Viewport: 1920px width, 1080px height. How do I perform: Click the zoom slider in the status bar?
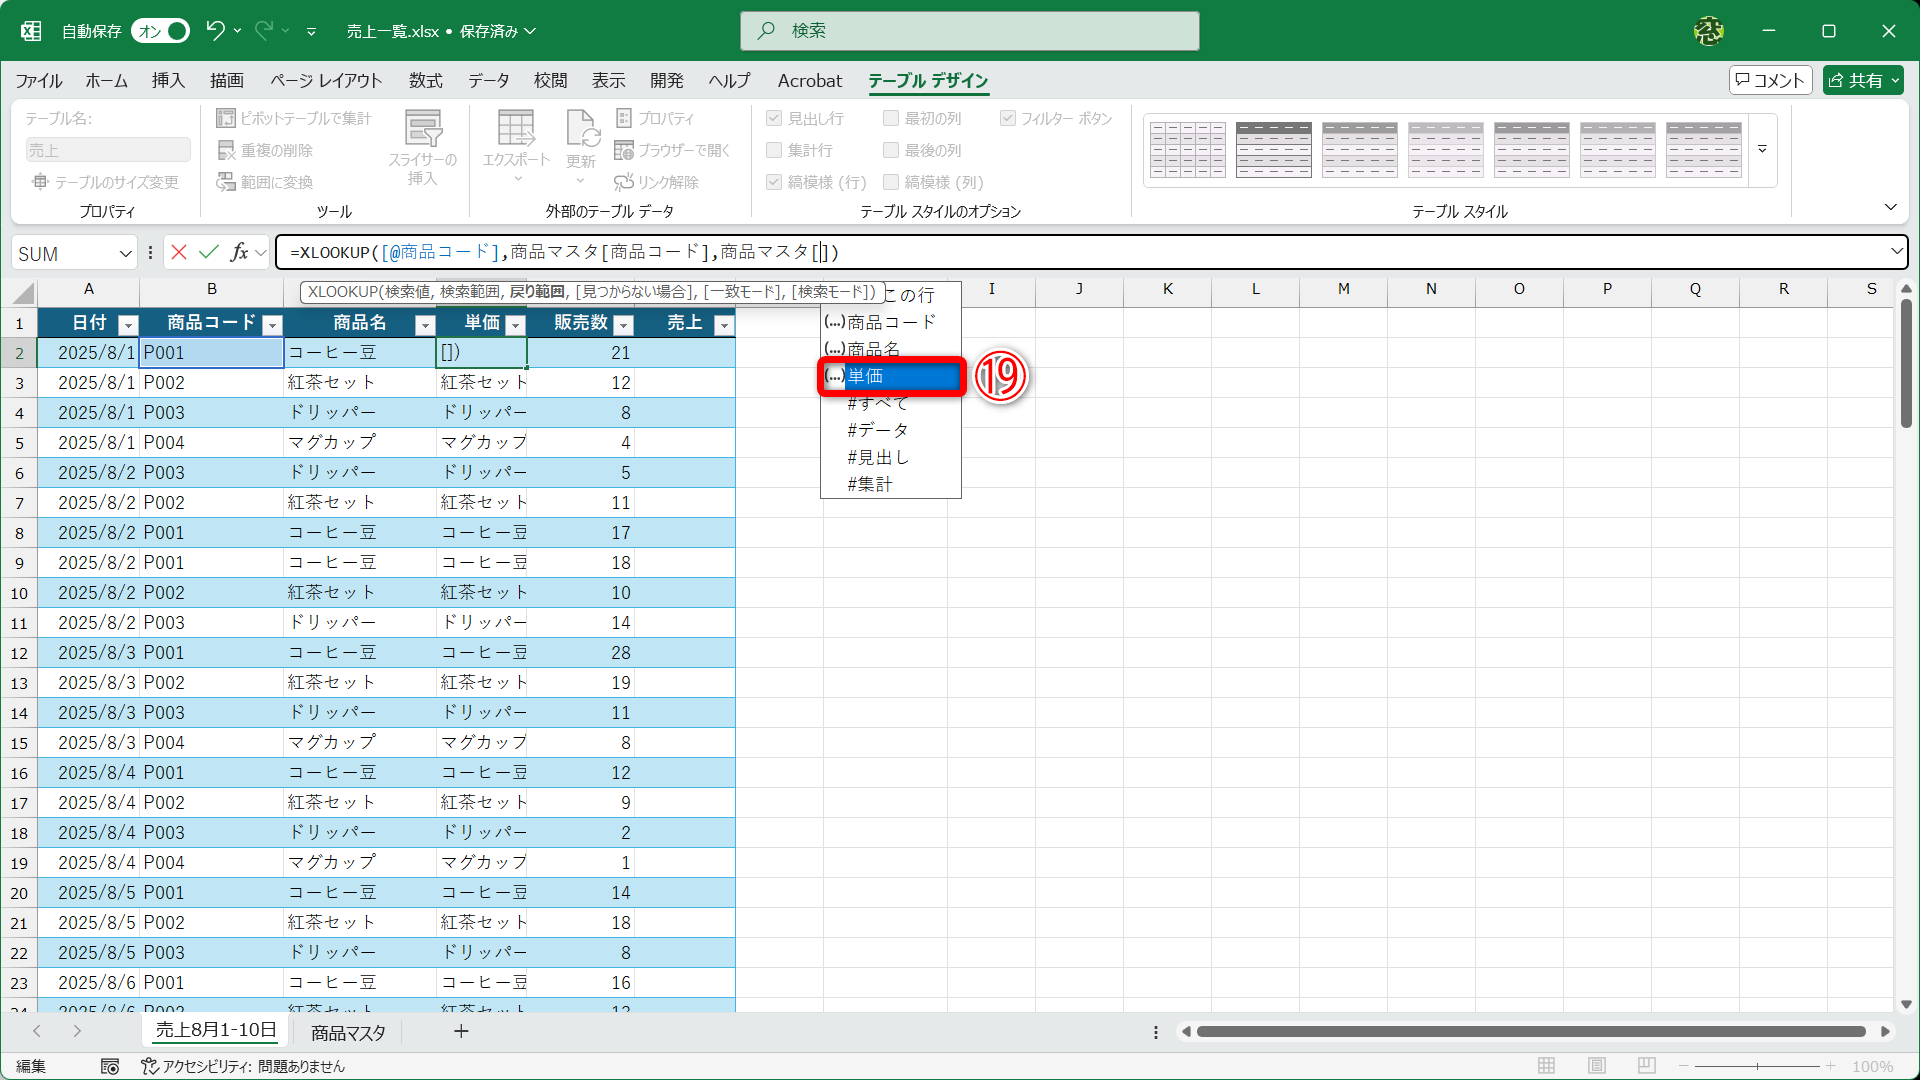1757,1066
